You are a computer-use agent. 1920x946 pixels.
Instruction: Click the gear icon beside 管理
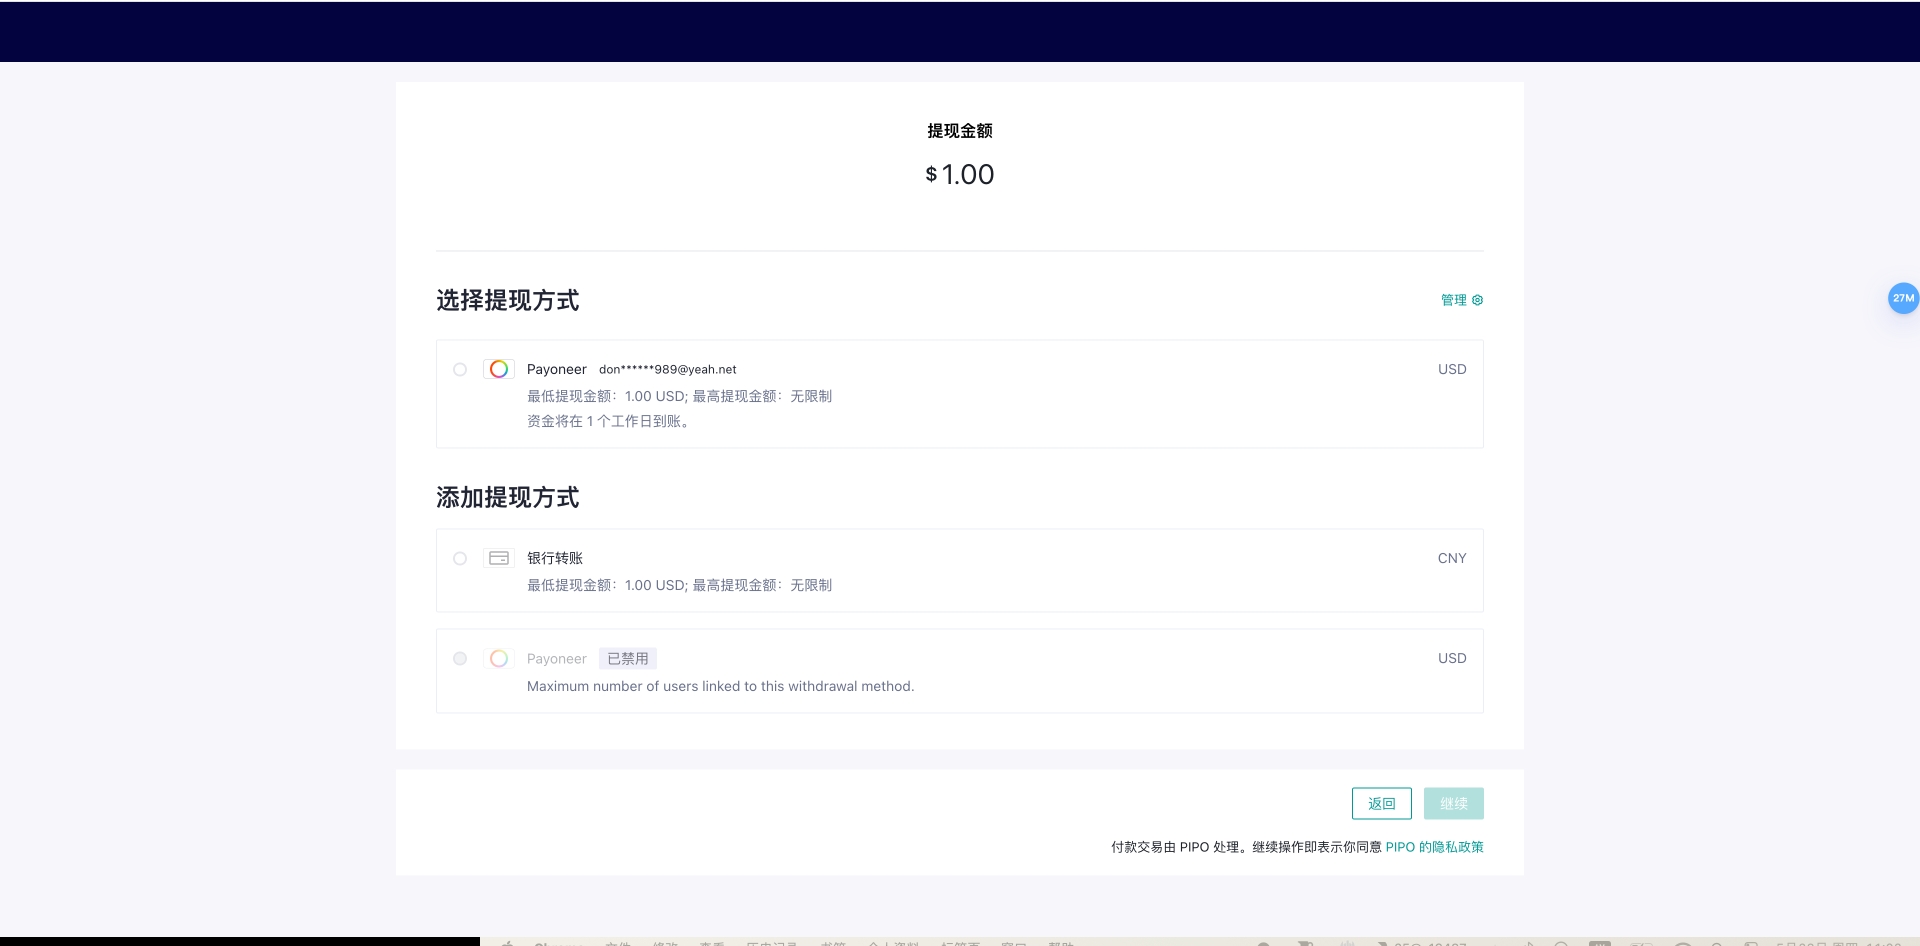(x=1477, y=300)
